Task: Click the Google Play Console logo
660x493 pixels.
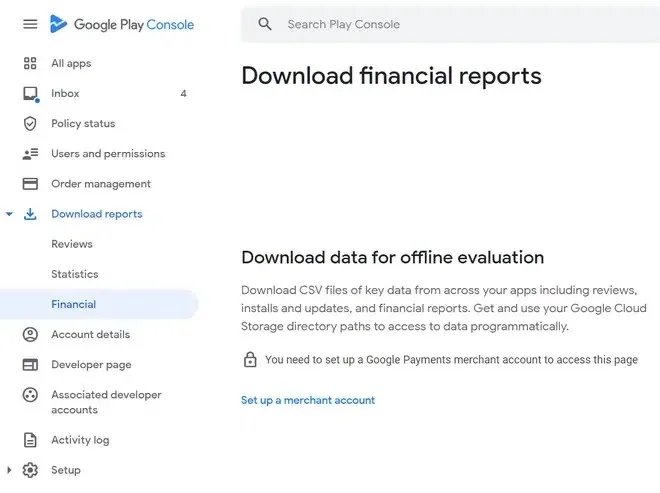Action: coord(122,24)
